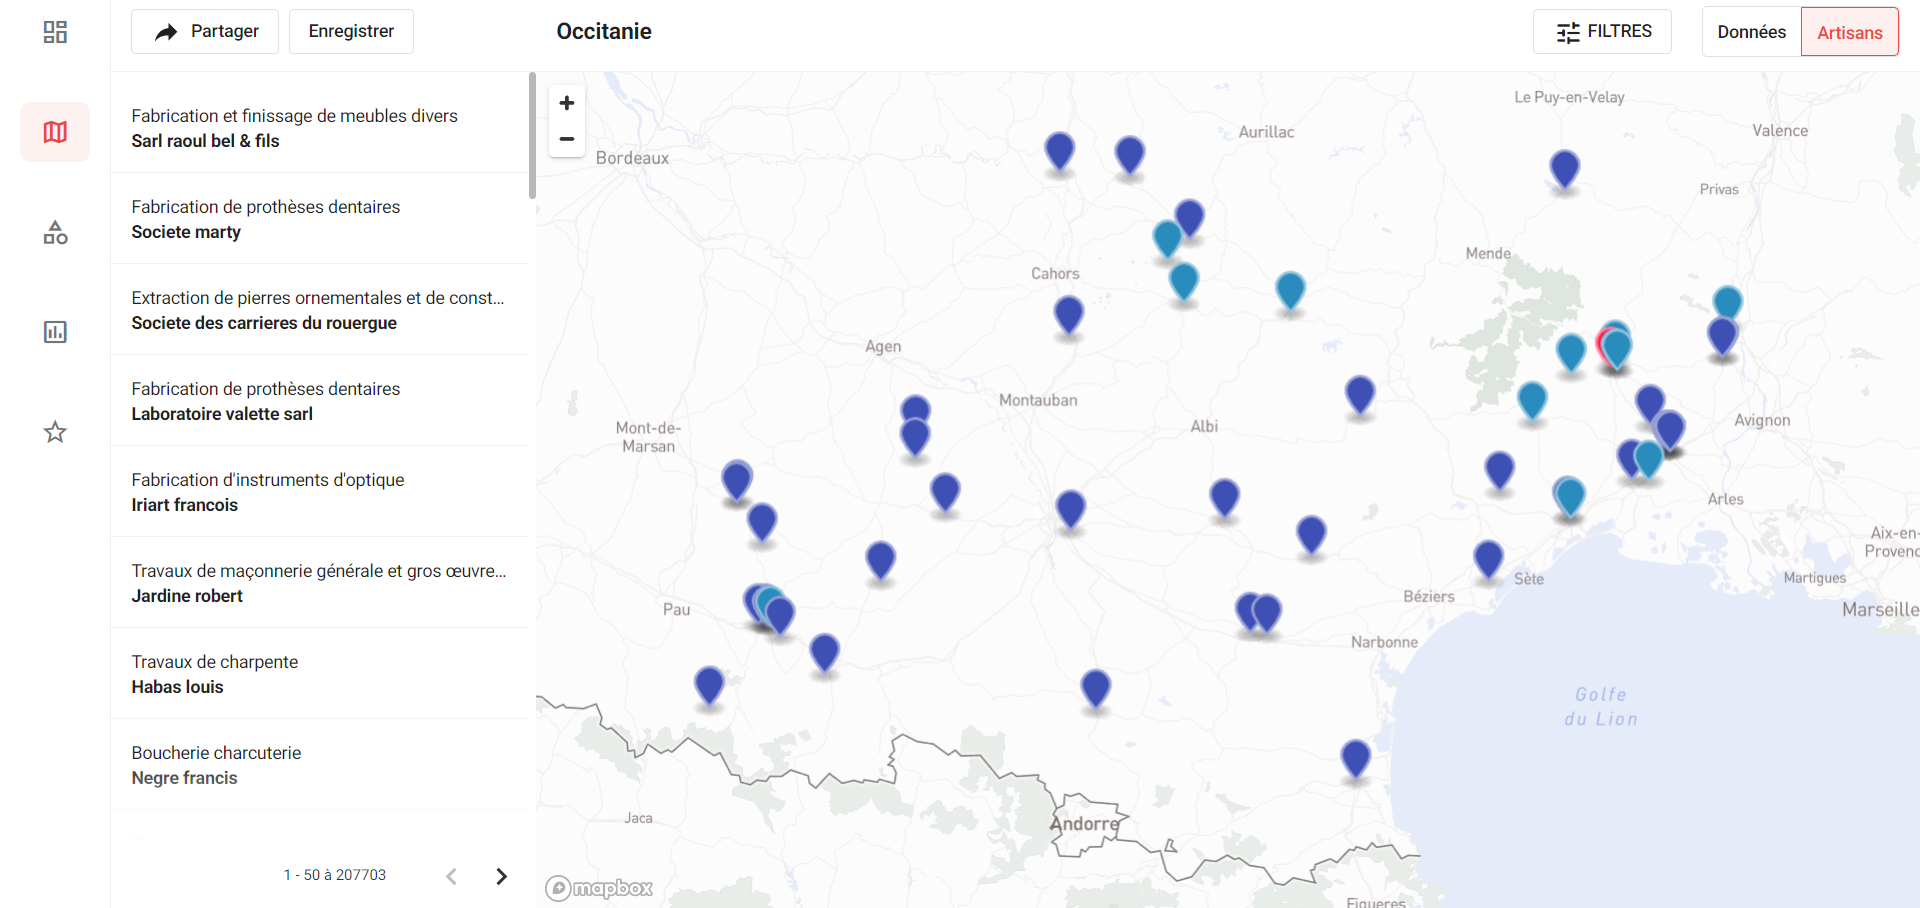Open the dashboard grid icon in sidebar

(55, 32)
